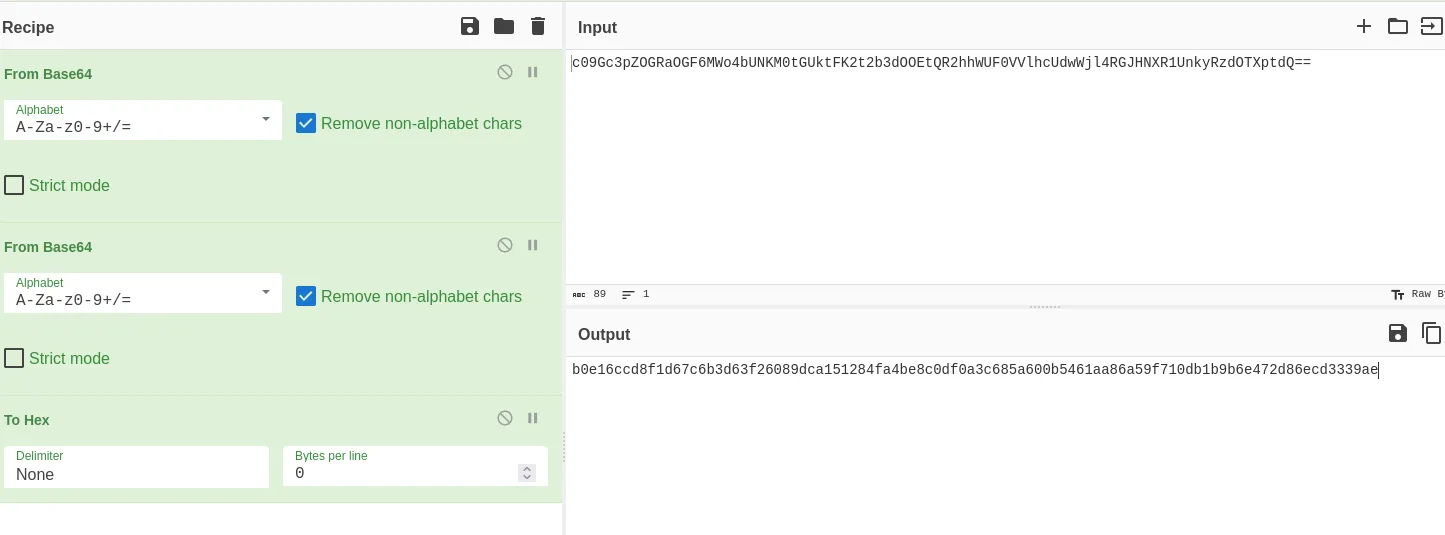Enable Strict mode in second From Base64
This screenshot has width=1445, height=535.
pyautogui.click(x=14, y=358)
